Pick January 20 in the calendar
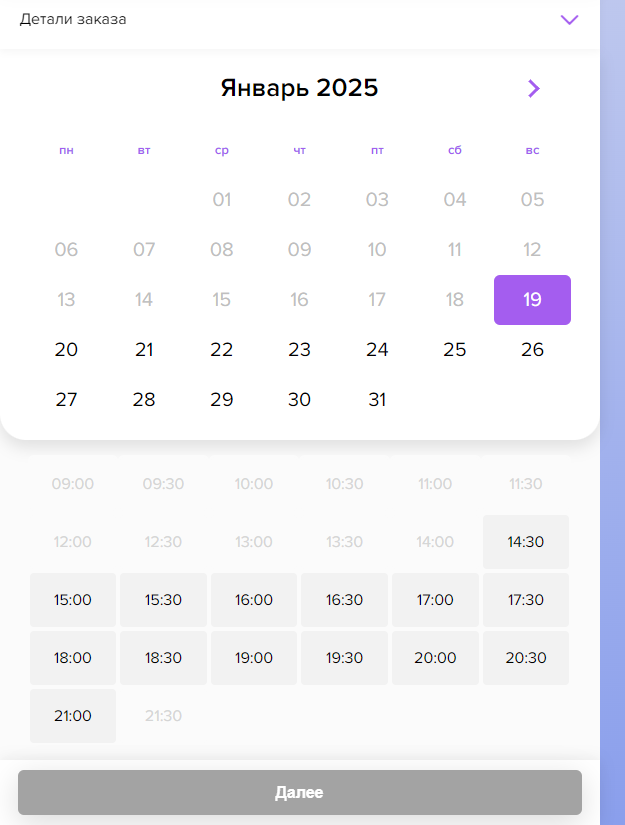Image resolution: width=625 pixels, height=825 pixels. 66,350
